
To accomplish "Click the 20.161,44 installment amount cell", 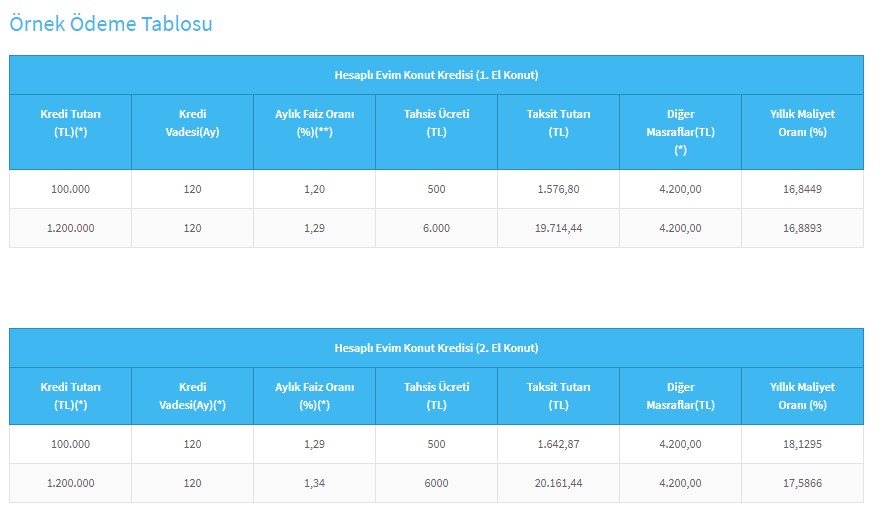I will point(558,483).
